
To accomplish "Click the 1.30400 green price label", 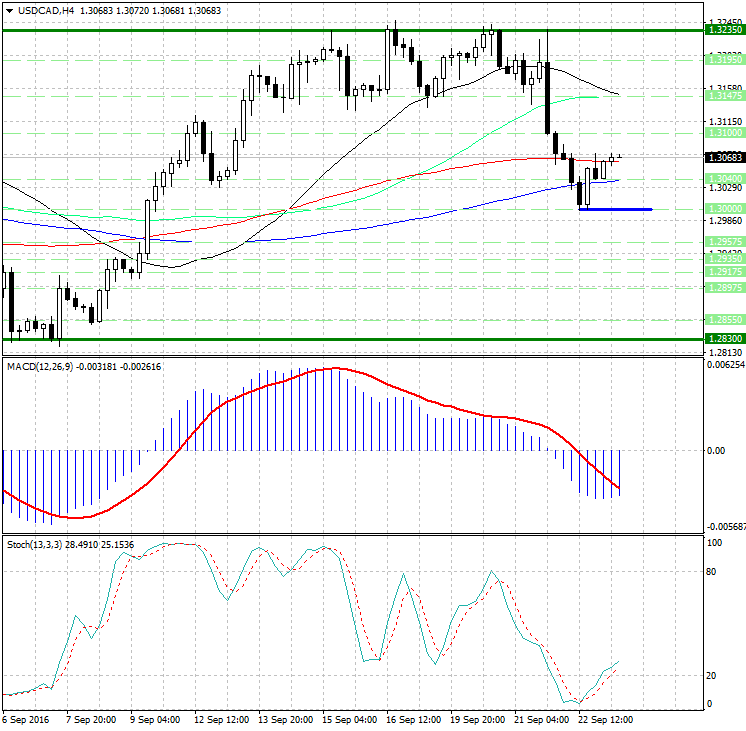I will pyautogui.click(x=723, y=178).
